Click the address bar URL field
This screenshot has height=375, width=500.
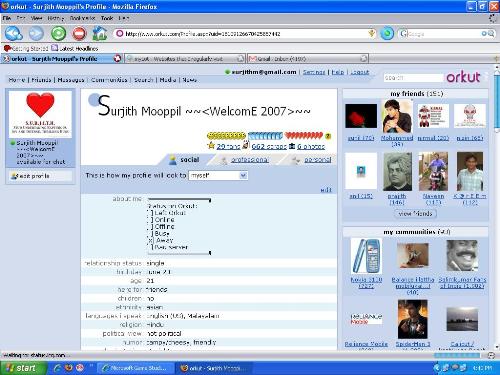pos(245,34)
